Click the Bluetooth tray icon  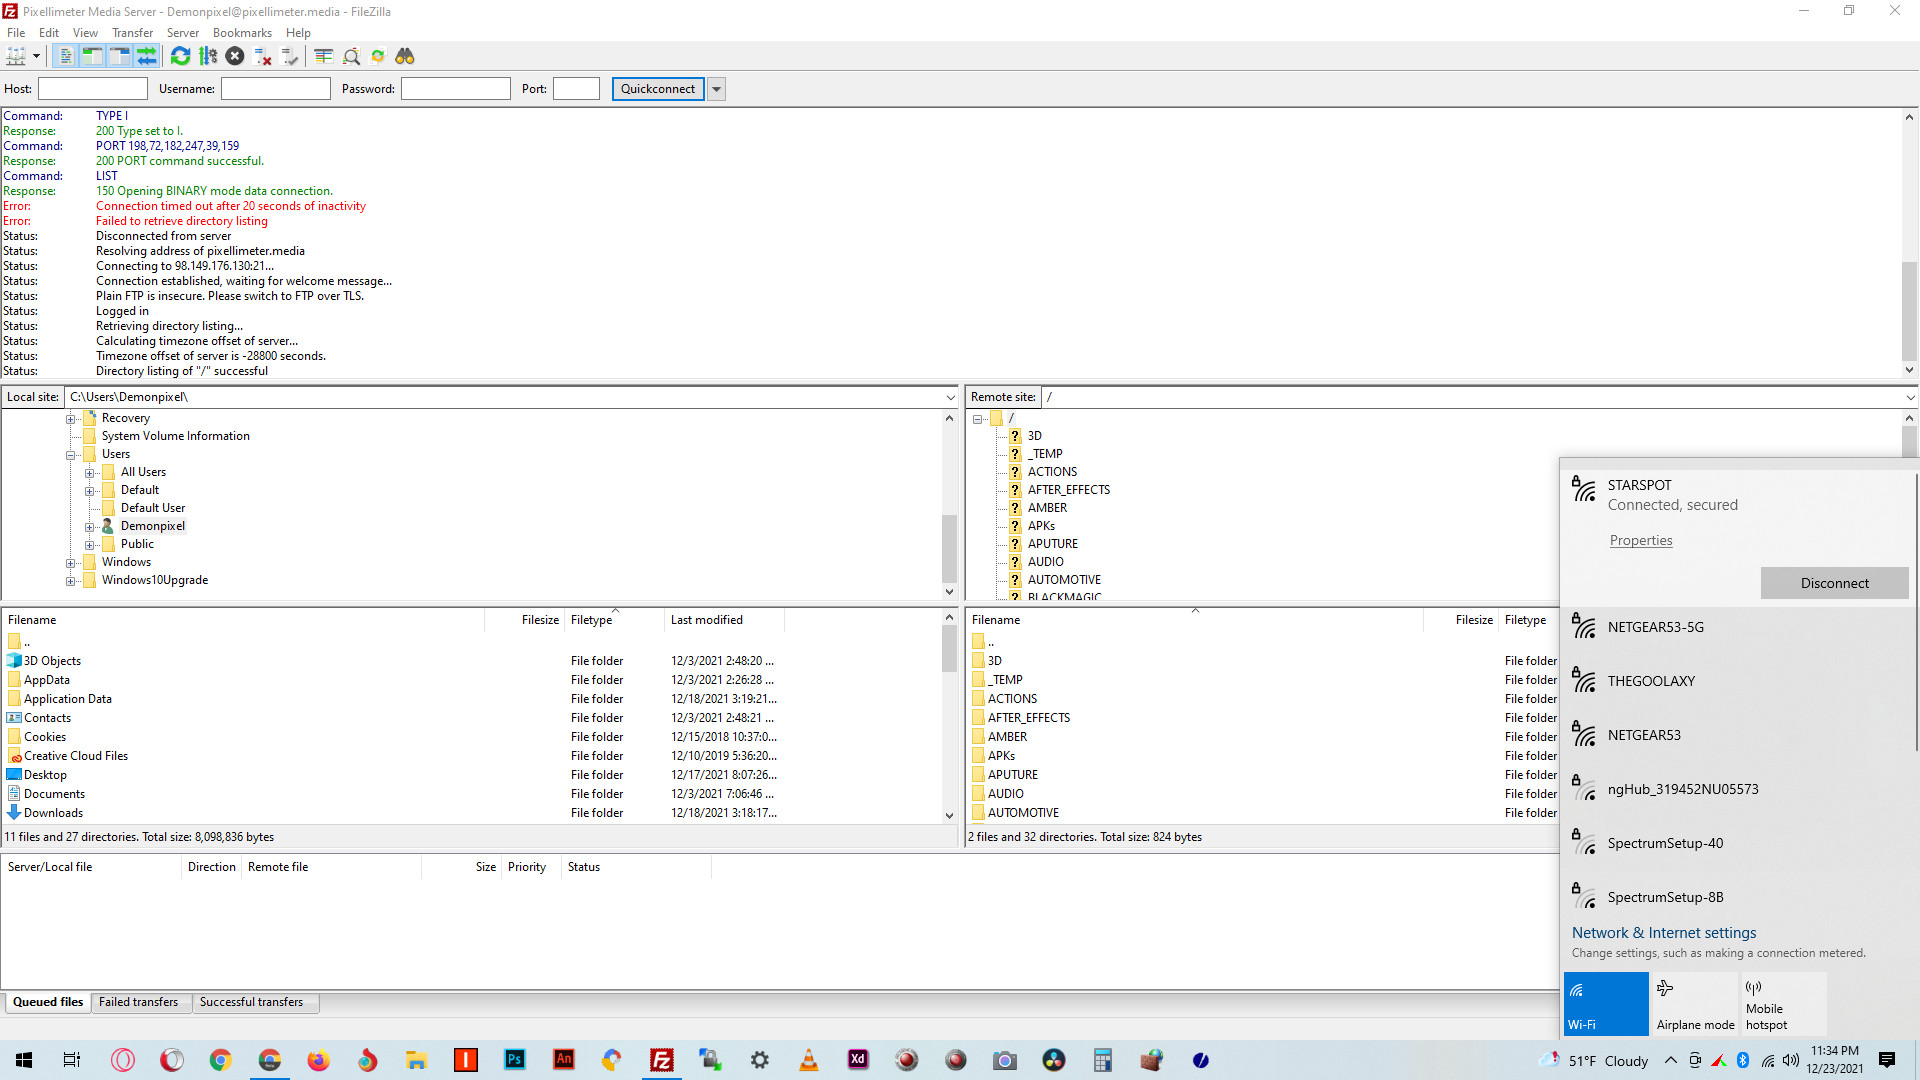(1743, 1060)
